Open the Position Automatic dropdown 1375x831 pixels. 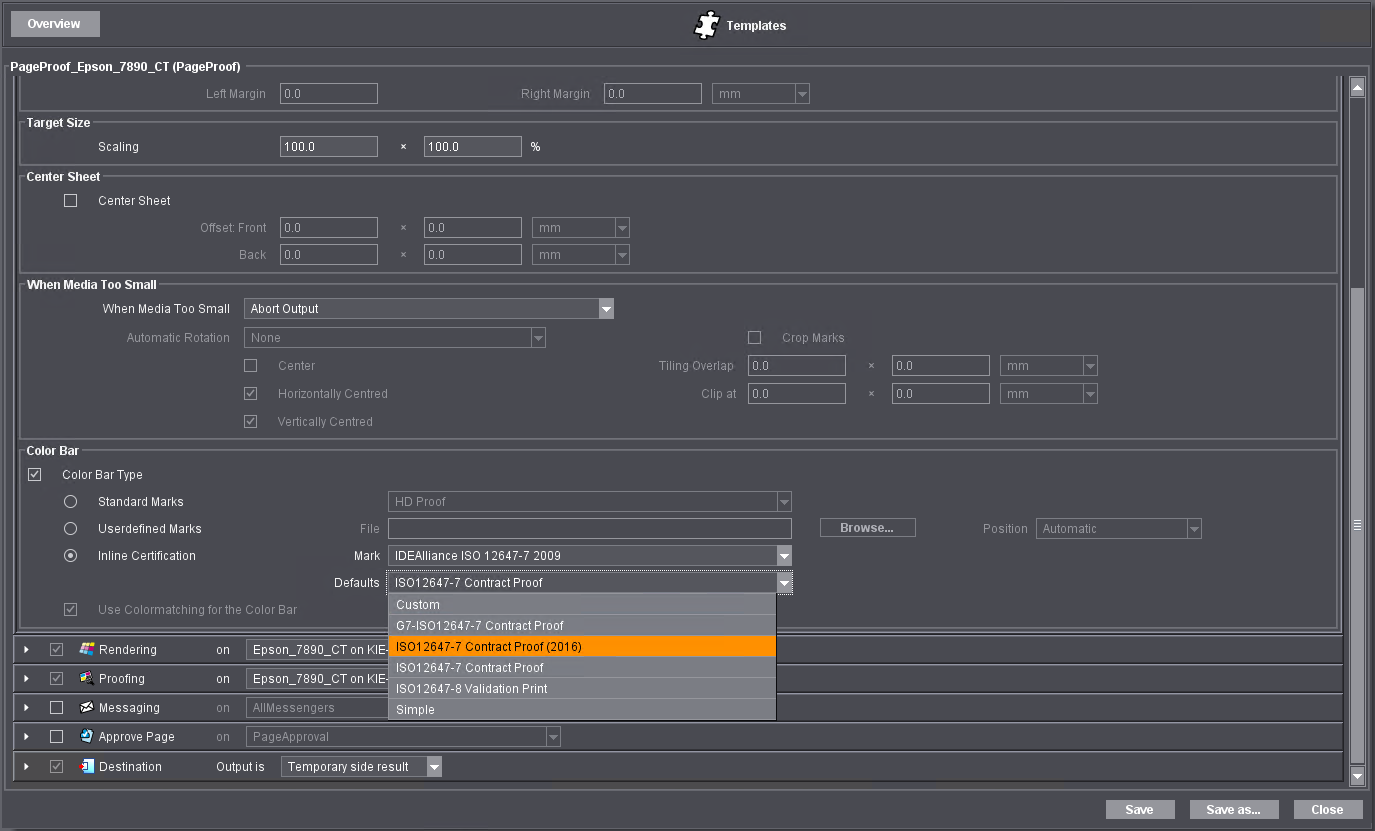click(x=1119, y=528)
